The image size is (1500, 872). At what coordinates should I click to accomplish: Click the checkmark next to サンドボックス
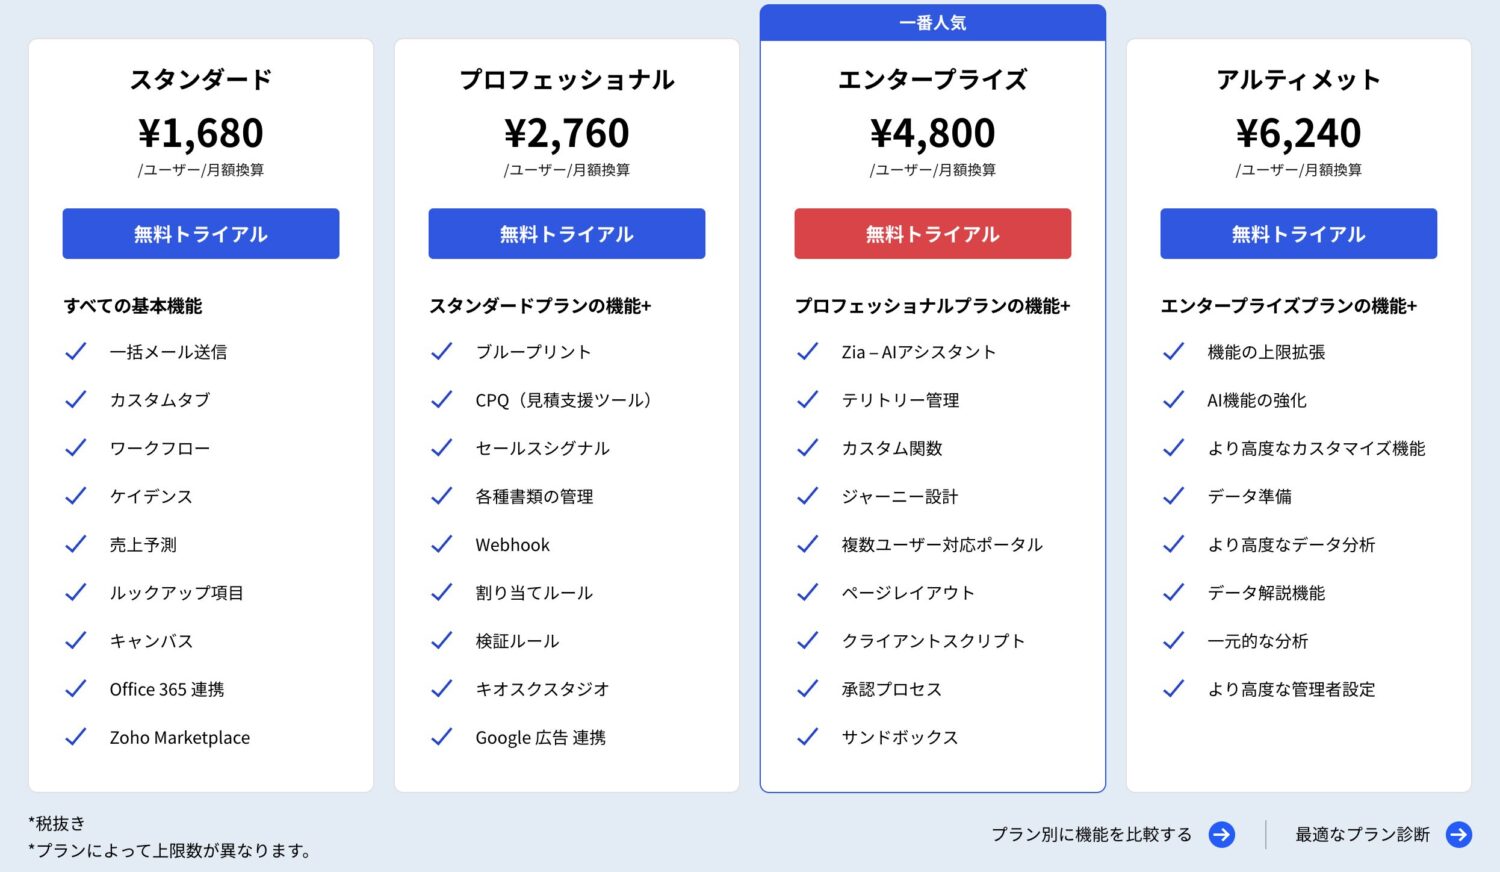[807, 737]
